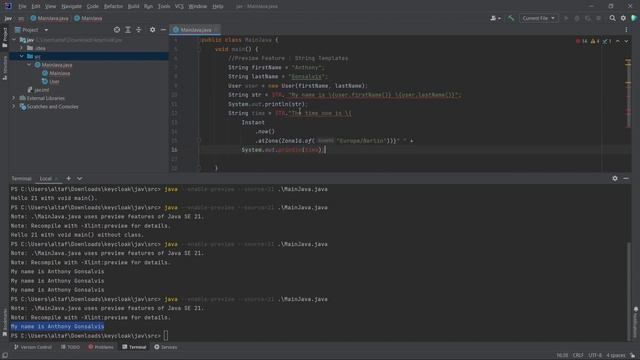The image size is (640, 360).
Task: Click UTF-8 encoding in status bar
Action: click(595, 356)
